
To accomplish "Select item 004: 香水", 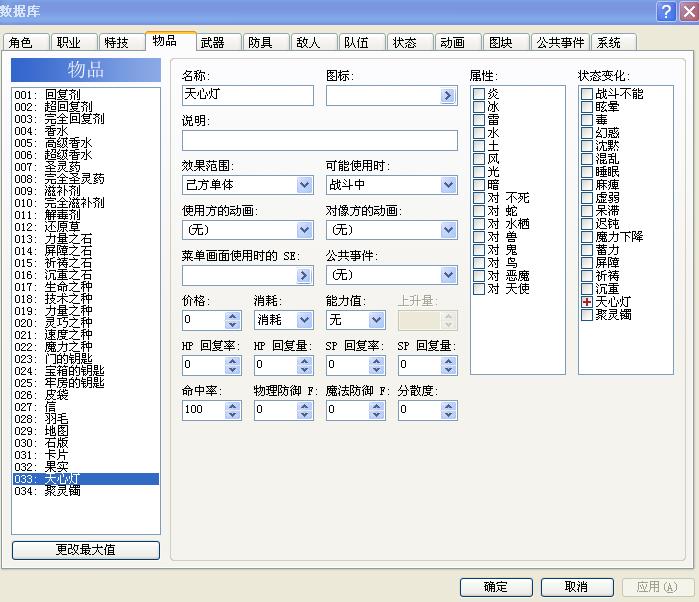I will [86, 131].
